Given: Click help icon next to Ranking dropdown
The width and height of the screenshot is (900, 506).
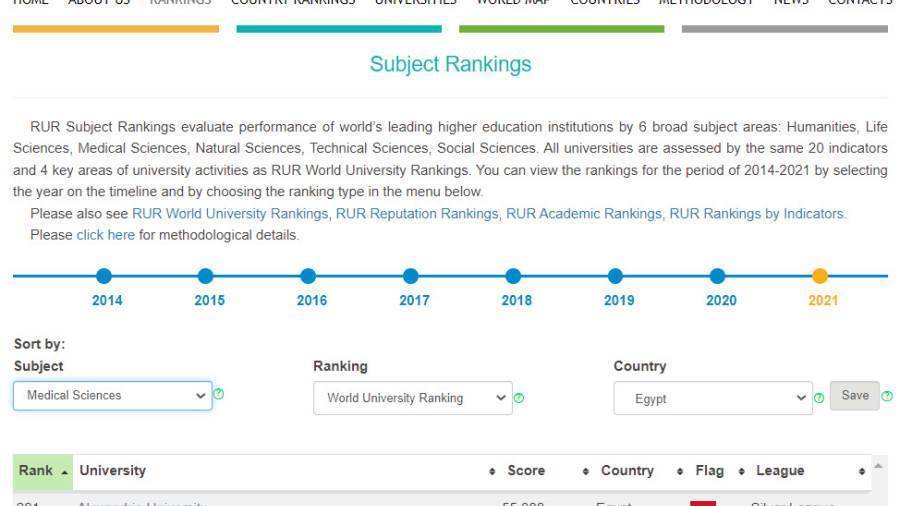Looking at the screenshot, I should [519, 398].
